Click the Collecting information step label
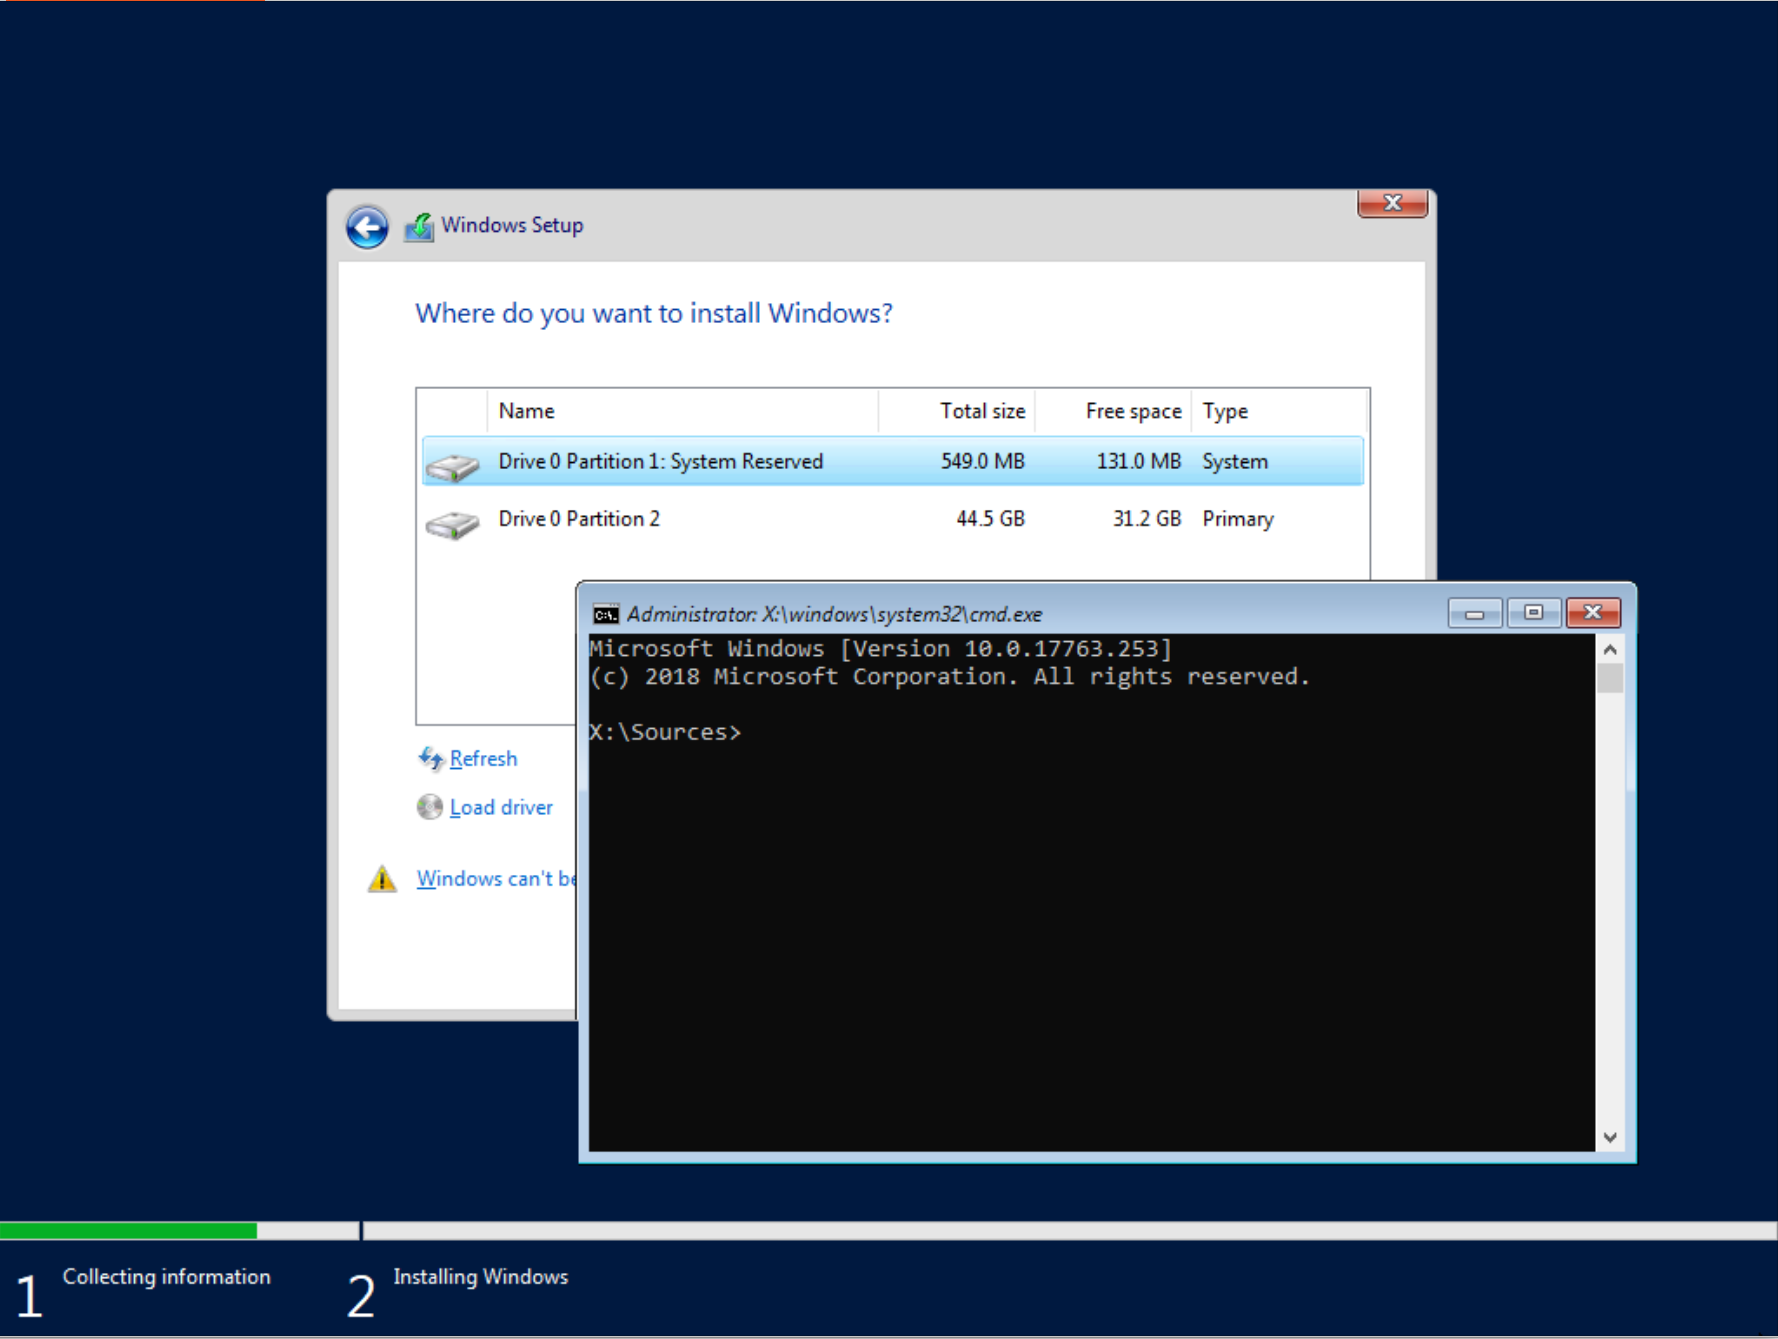This screenshot has height=1339, width=1778. [166, 1277]
